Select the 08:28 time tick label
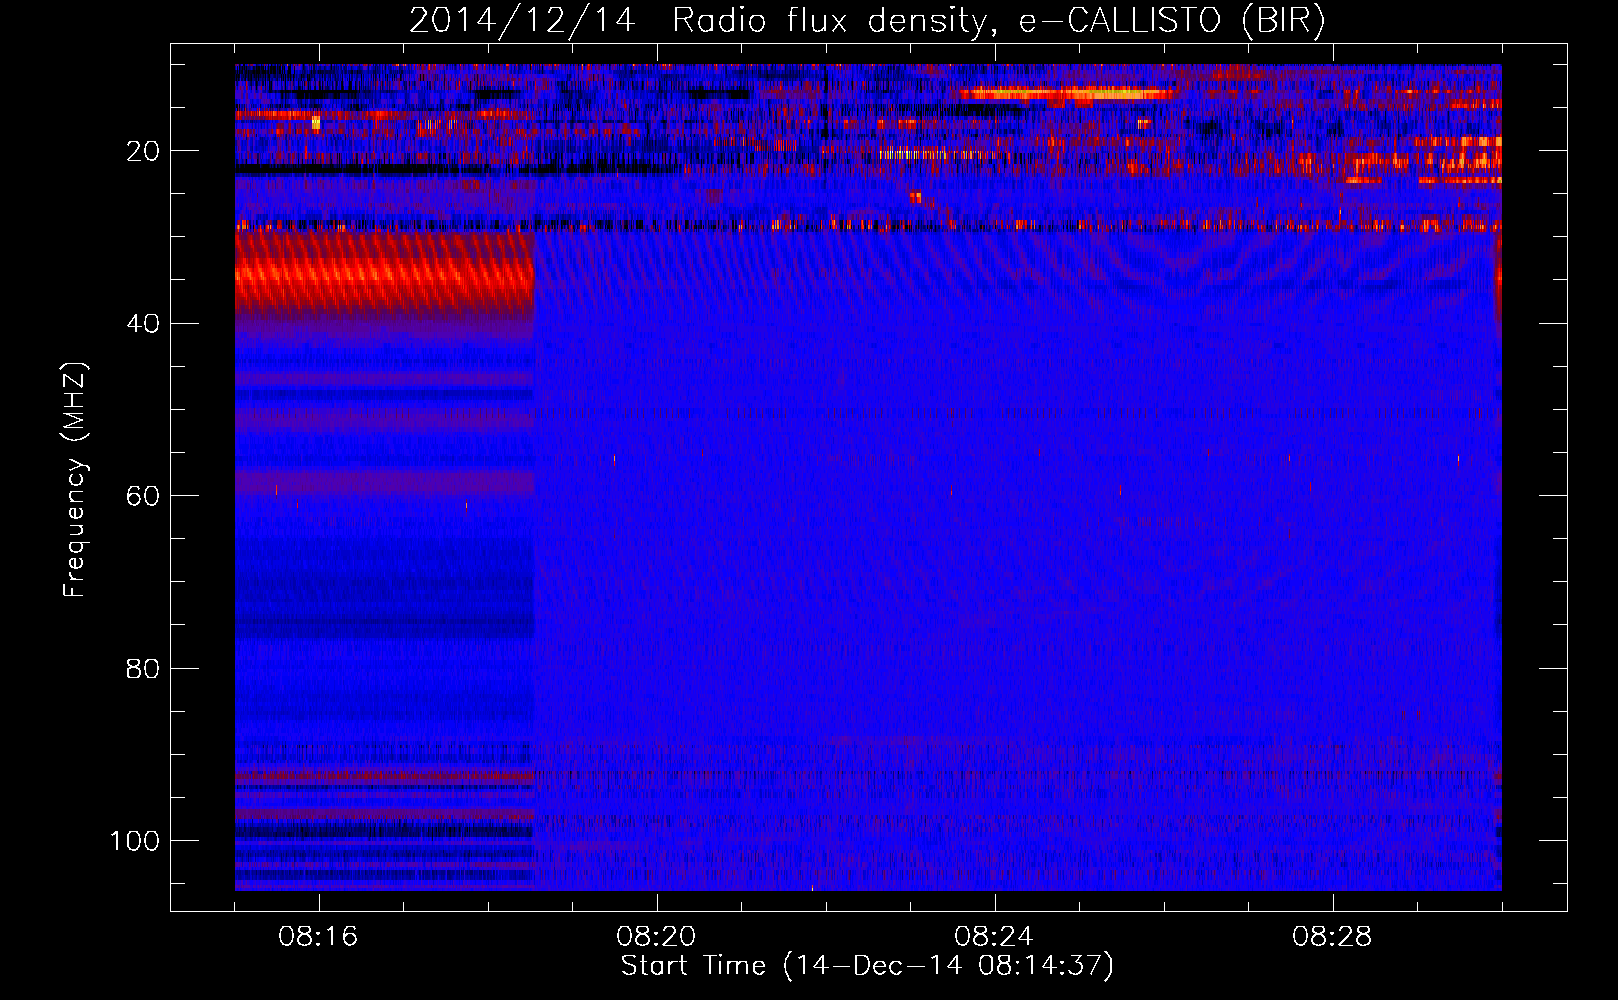This screenshot has height=1000, width=1618. point(1332,937)
